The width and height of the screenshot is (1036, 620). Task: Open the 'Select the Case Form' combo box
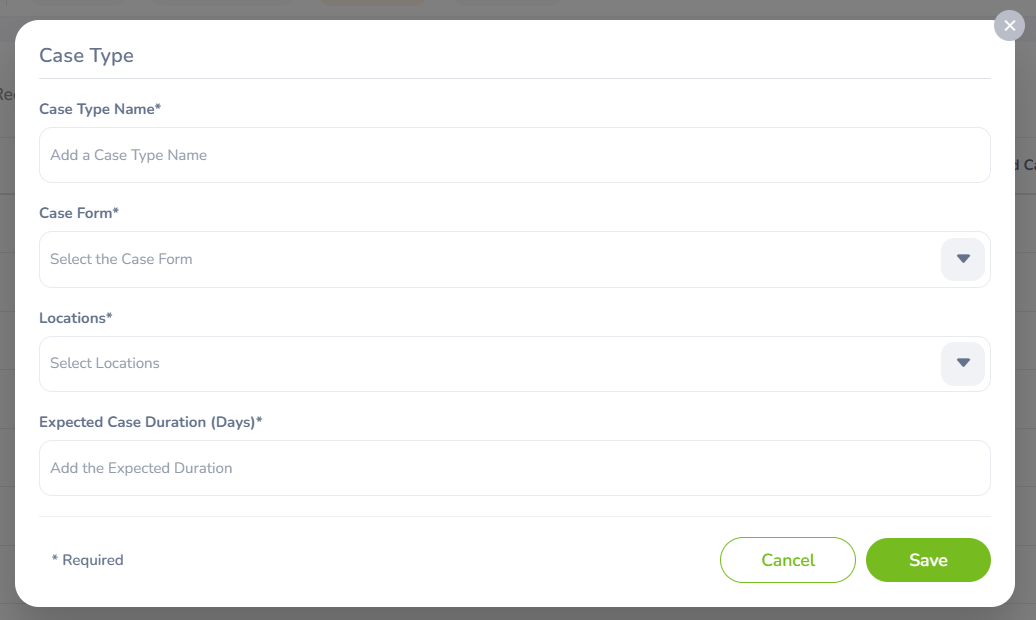coord(490,259)
